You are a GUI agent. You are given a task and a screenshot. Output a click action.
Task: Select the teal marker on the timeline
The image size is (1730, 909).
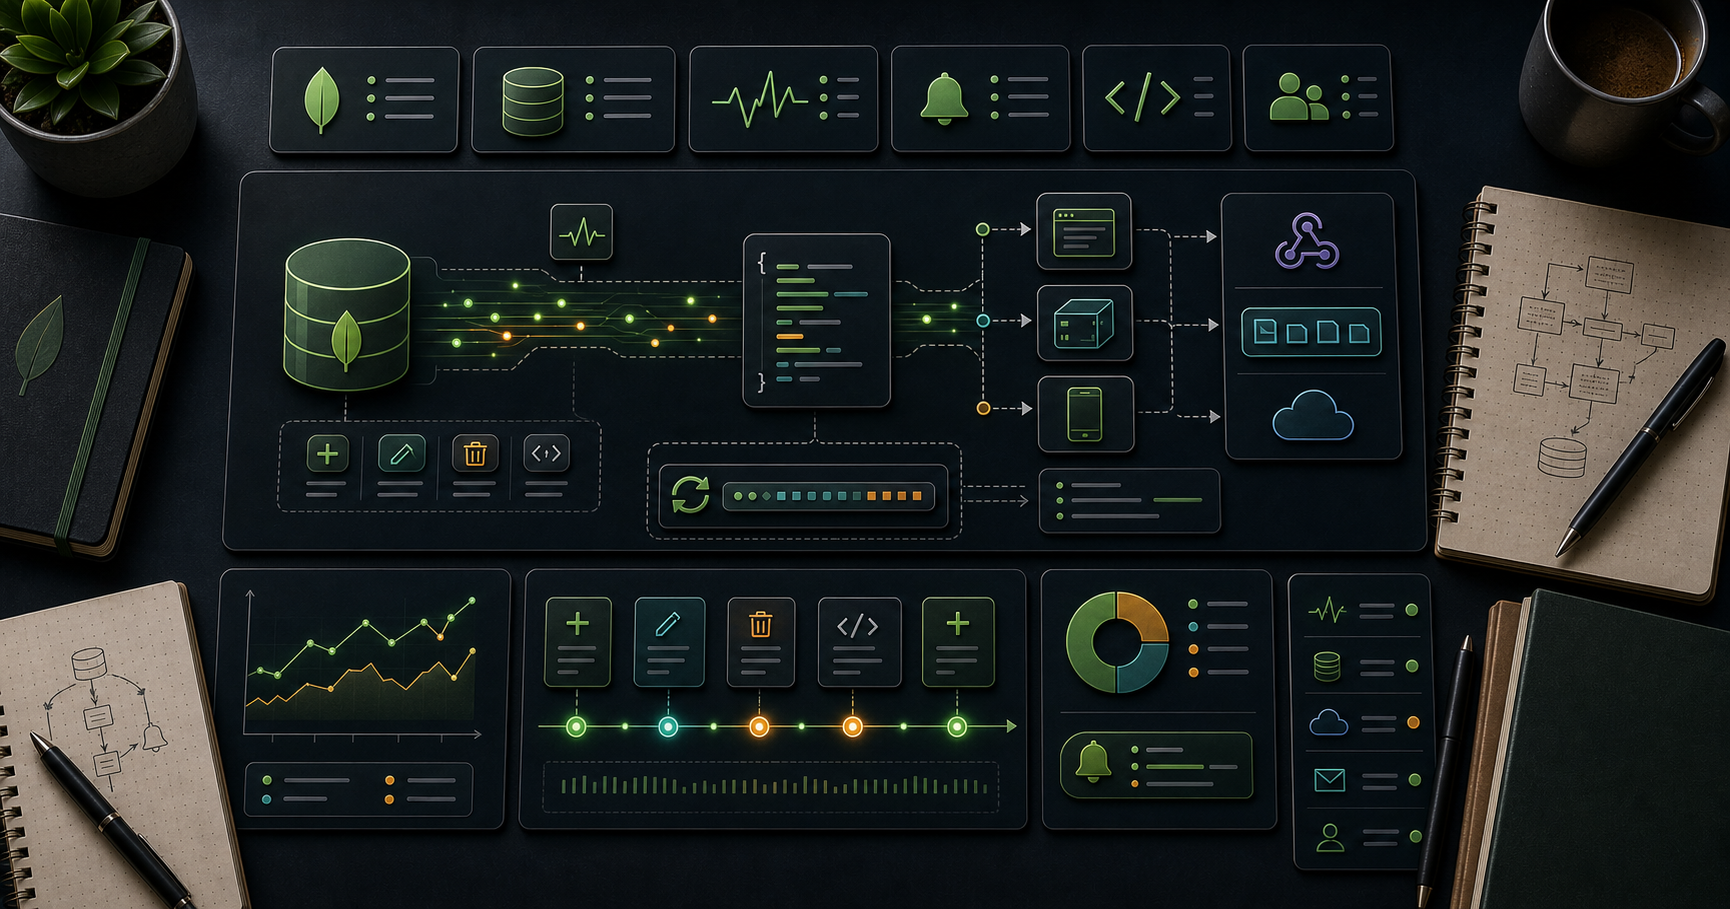(668, 727)
